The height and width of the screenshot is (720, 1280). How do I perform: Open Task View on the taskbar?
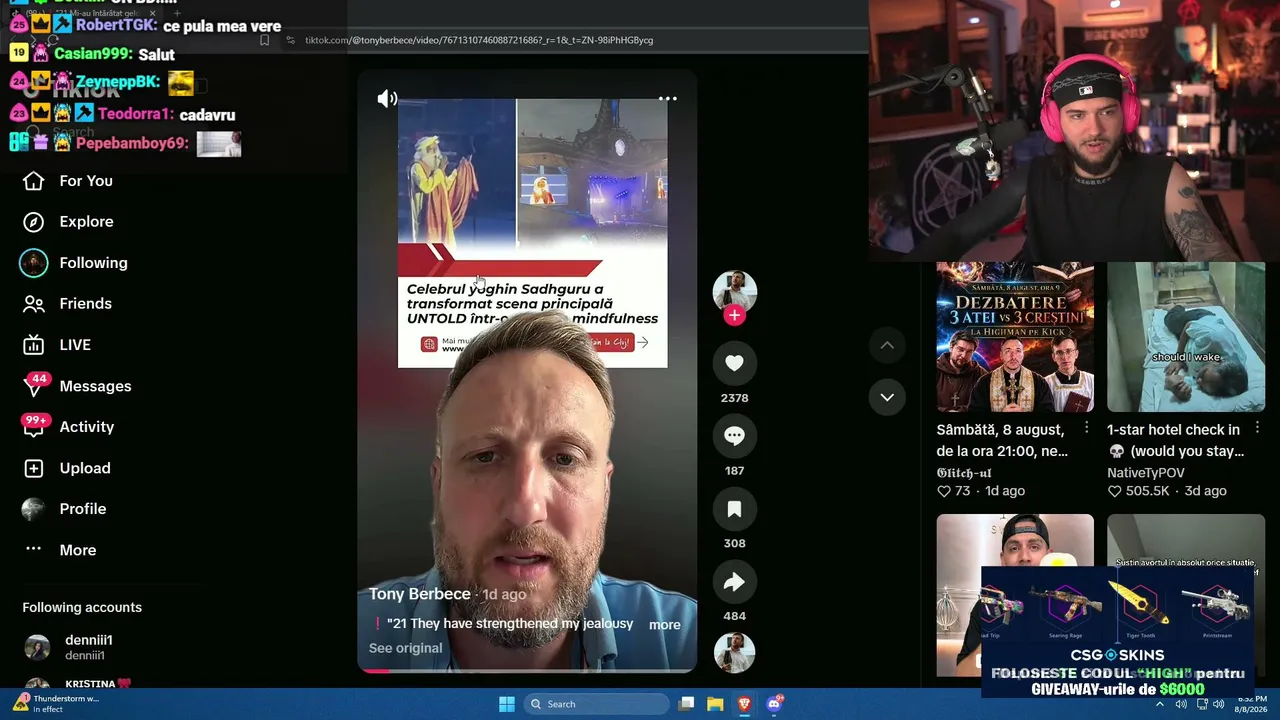point(686,704)
